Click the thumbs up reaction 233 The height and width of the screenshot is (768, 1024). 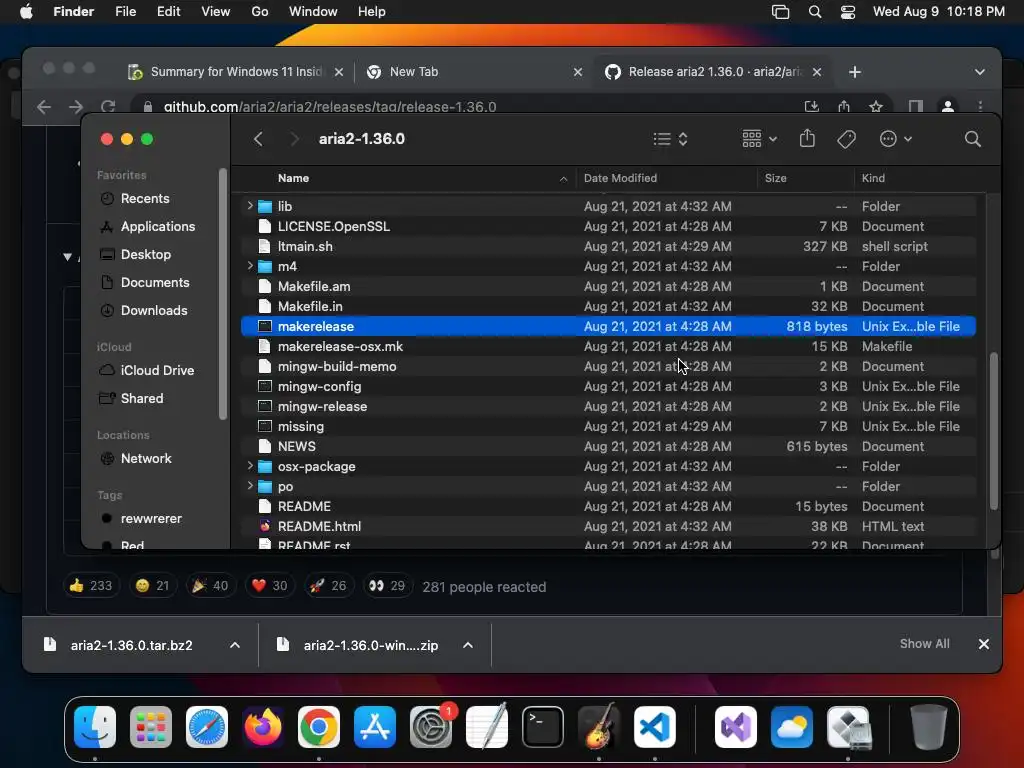pos(91,586)
